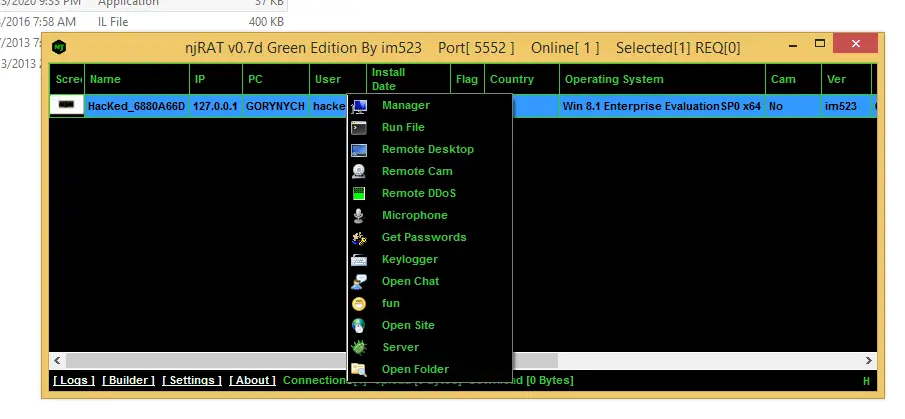Click the horizontal scrollbar right arrow
This screenshot has width=905, height=419.
click(869, 360)
